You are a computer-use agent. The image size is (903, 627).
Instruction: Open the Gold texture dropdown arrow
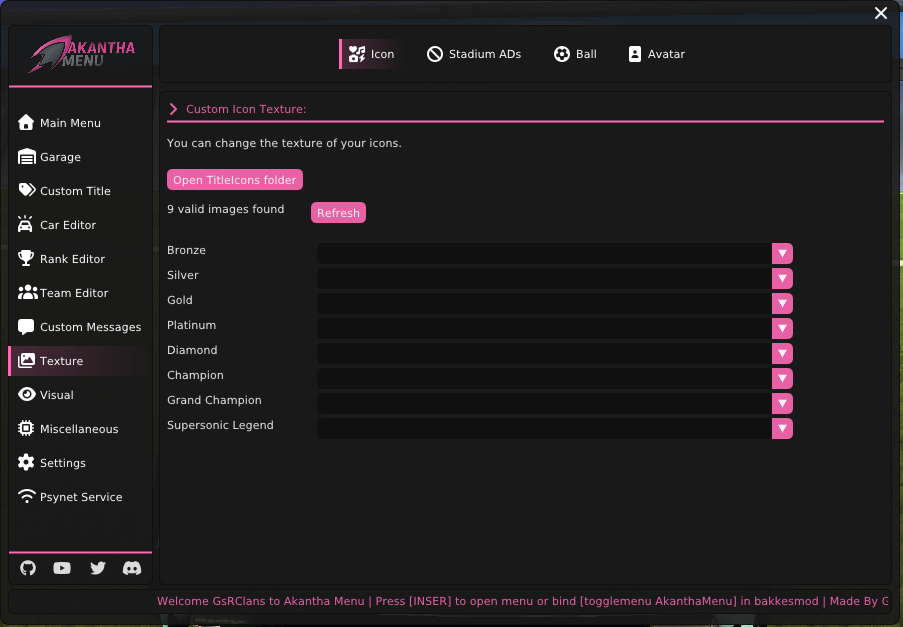[782, 303]
